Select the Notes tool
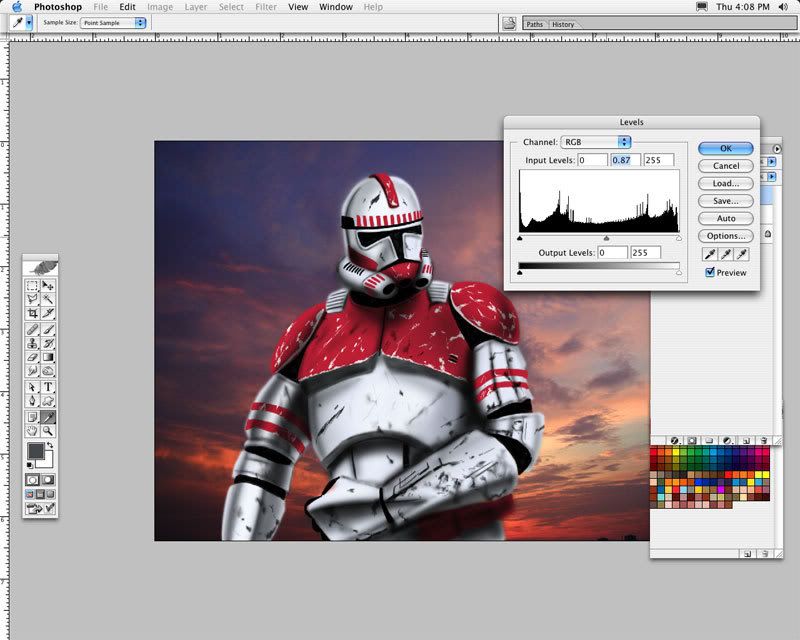 tap(33, 417)
